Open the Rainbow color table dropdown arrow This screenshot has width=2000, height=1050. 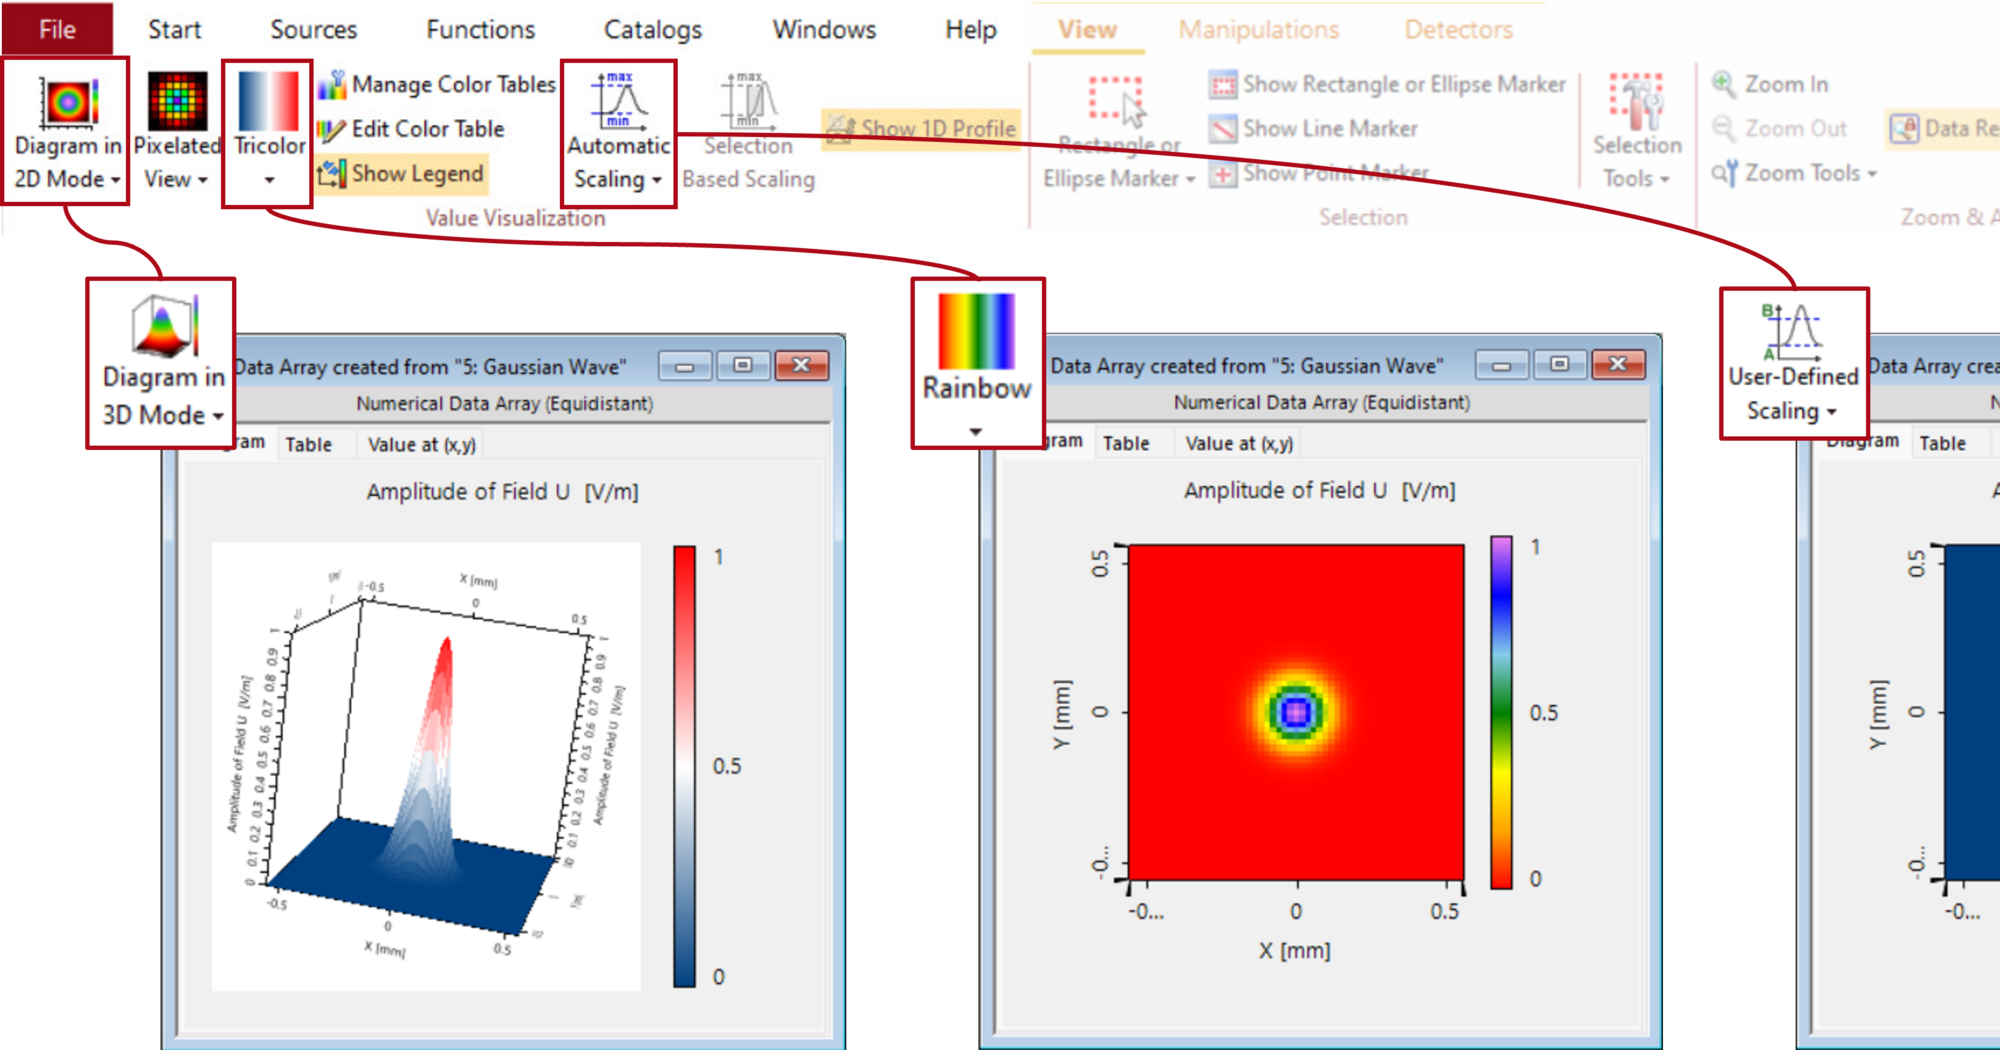tap(976, 432)
